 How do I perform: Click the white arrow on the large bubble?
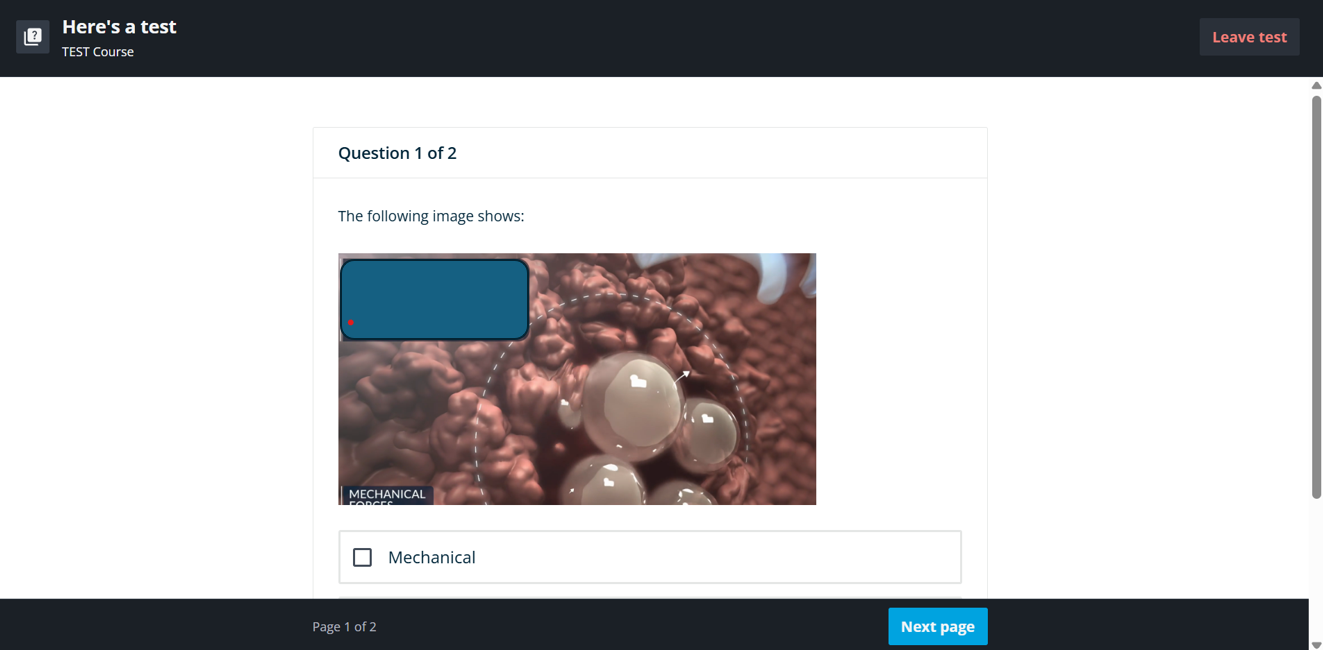[x=681, y=377]
